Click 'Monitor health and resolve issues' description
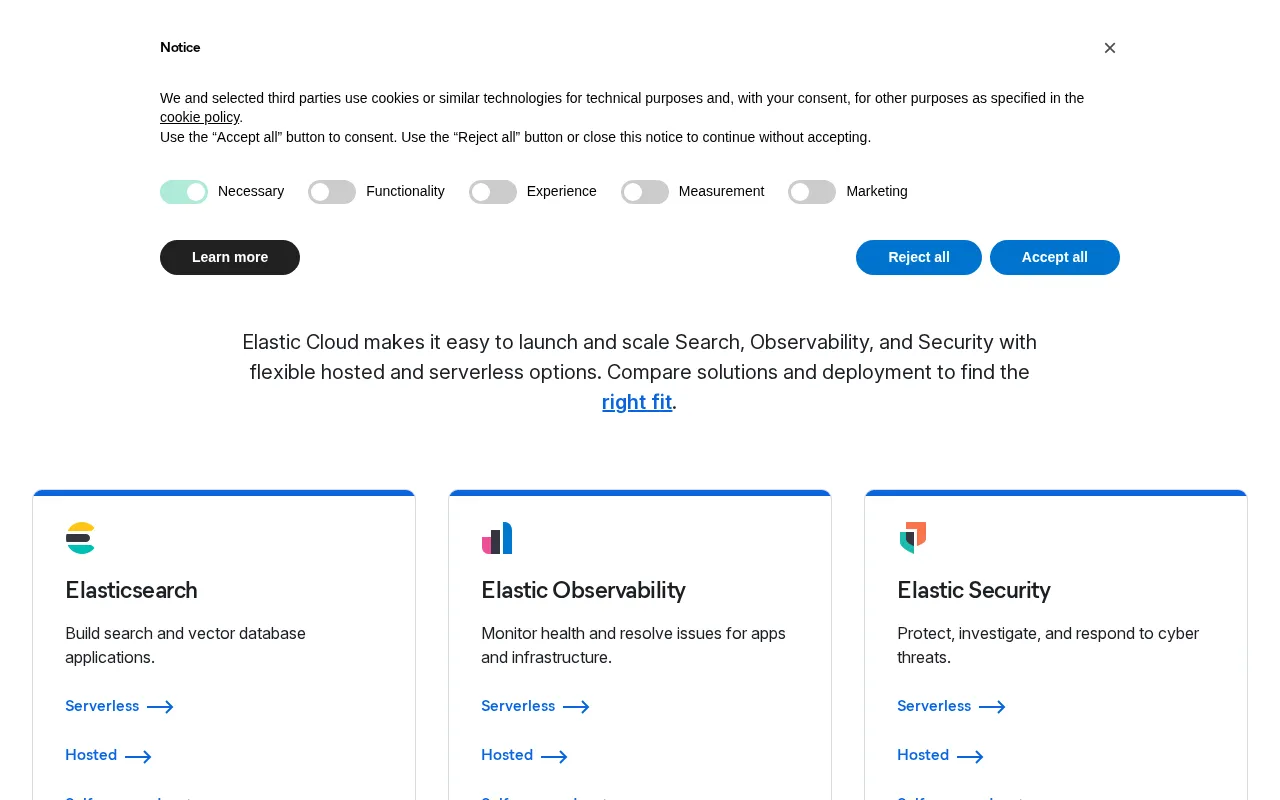 (x=633, y=645)
